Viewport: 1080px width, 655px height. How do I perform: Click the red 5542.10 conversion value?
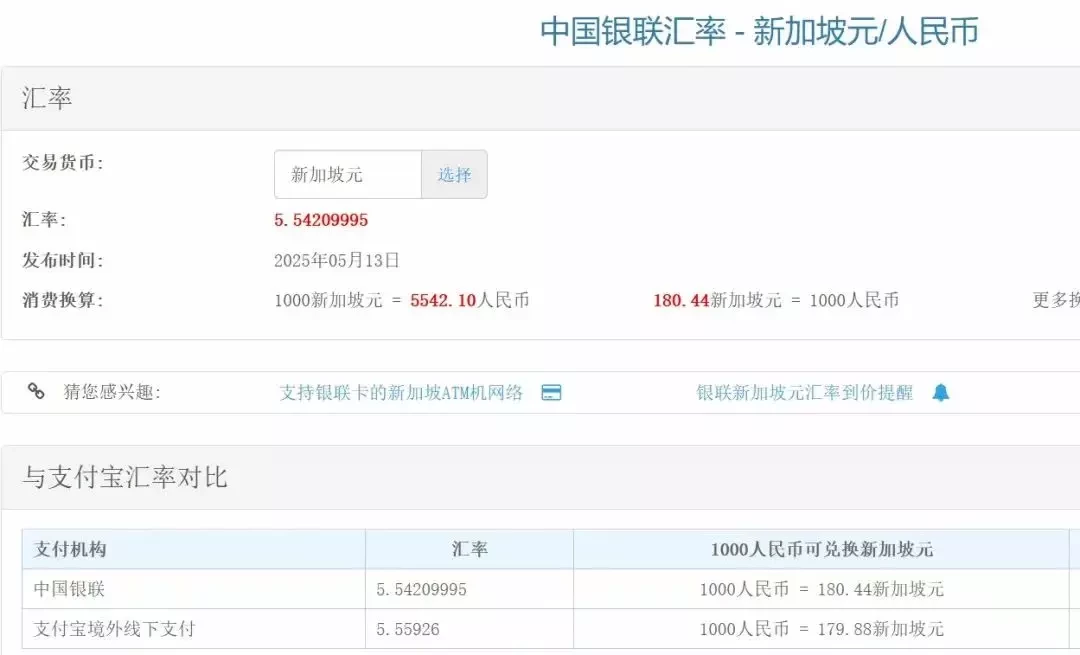click(x=443, y=300)
